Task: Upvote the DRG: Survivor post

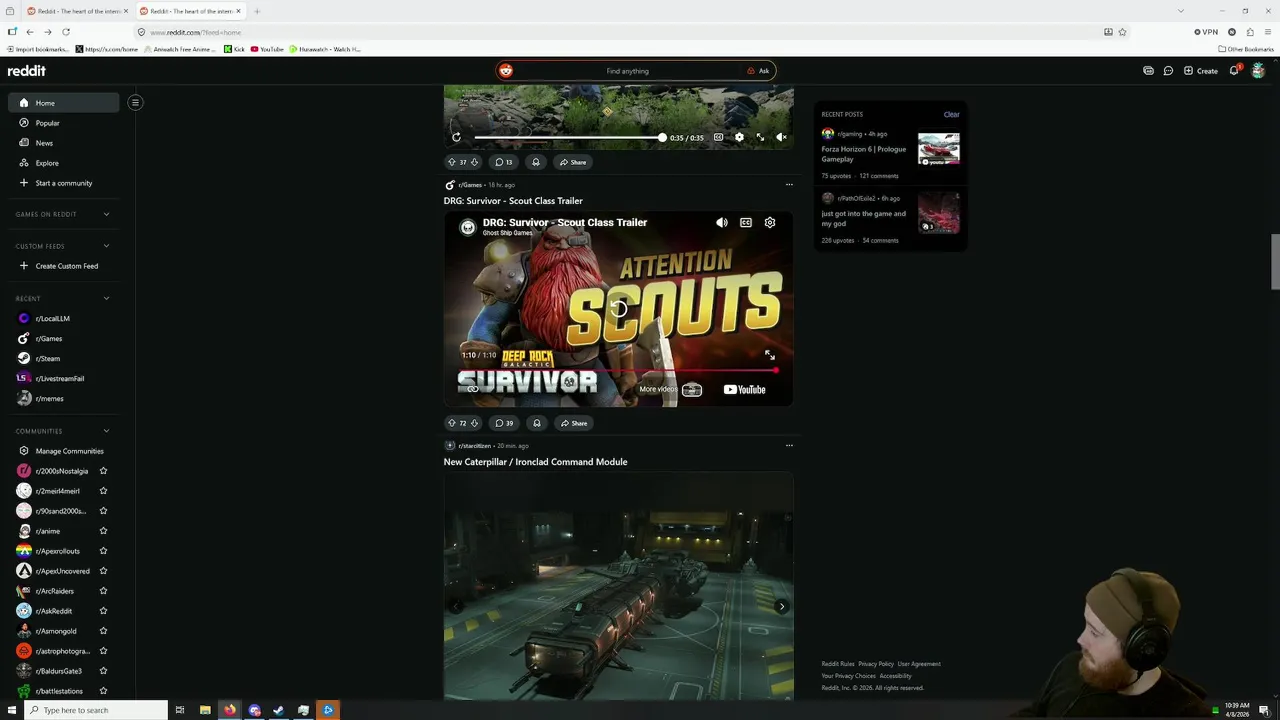Action: click(452, 423)
